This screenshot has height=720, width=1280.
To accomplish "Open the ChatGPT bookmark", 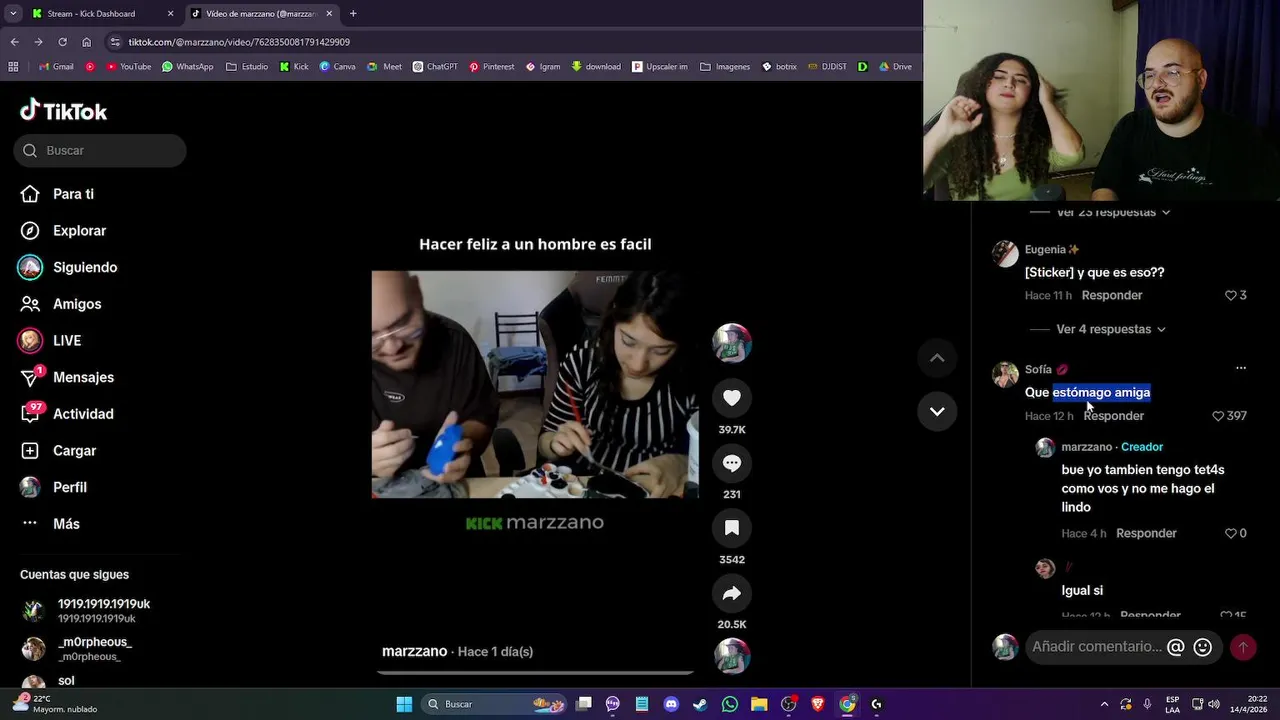I will (x=434, y=67).
